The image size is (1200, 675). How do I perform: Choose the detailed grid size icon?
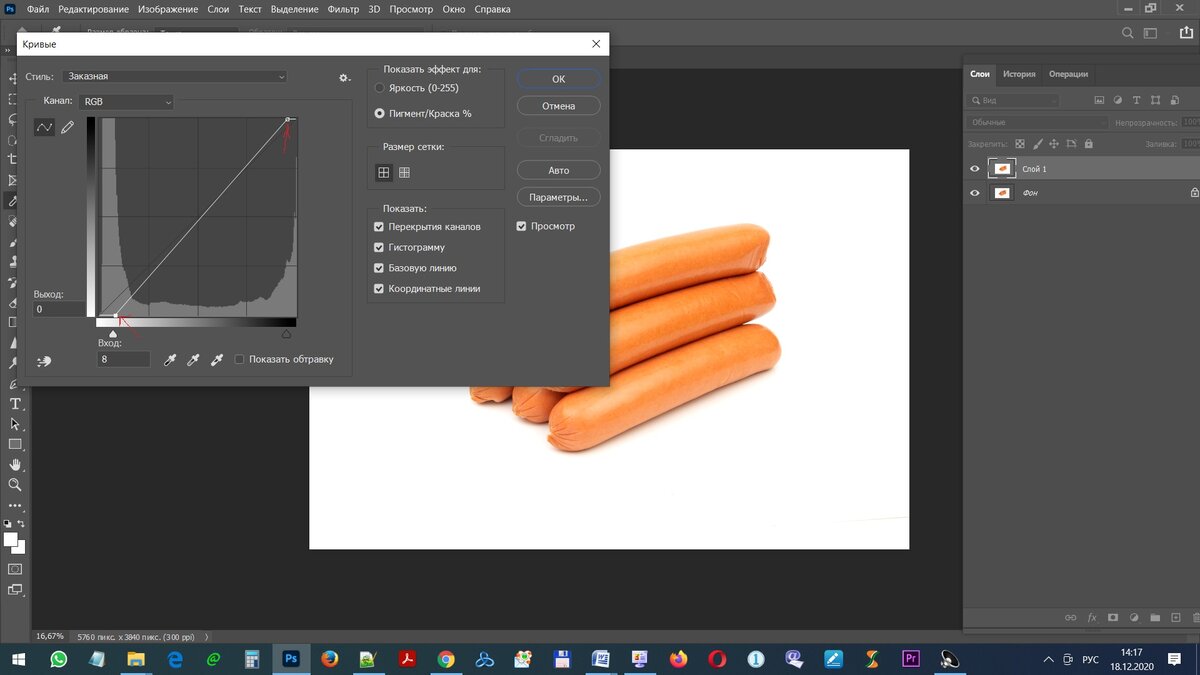pyautogui.click(x=405, y=172)
